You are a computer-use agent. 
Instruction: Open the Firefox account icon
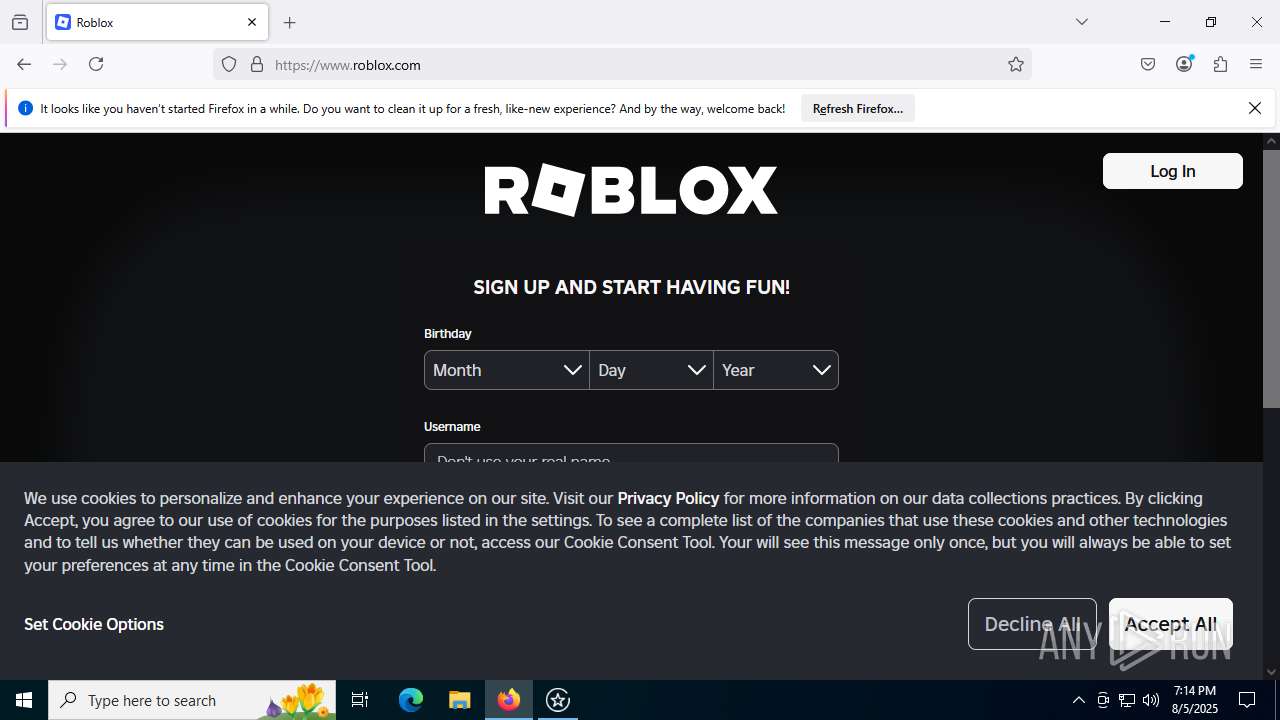click(1184, 64)
